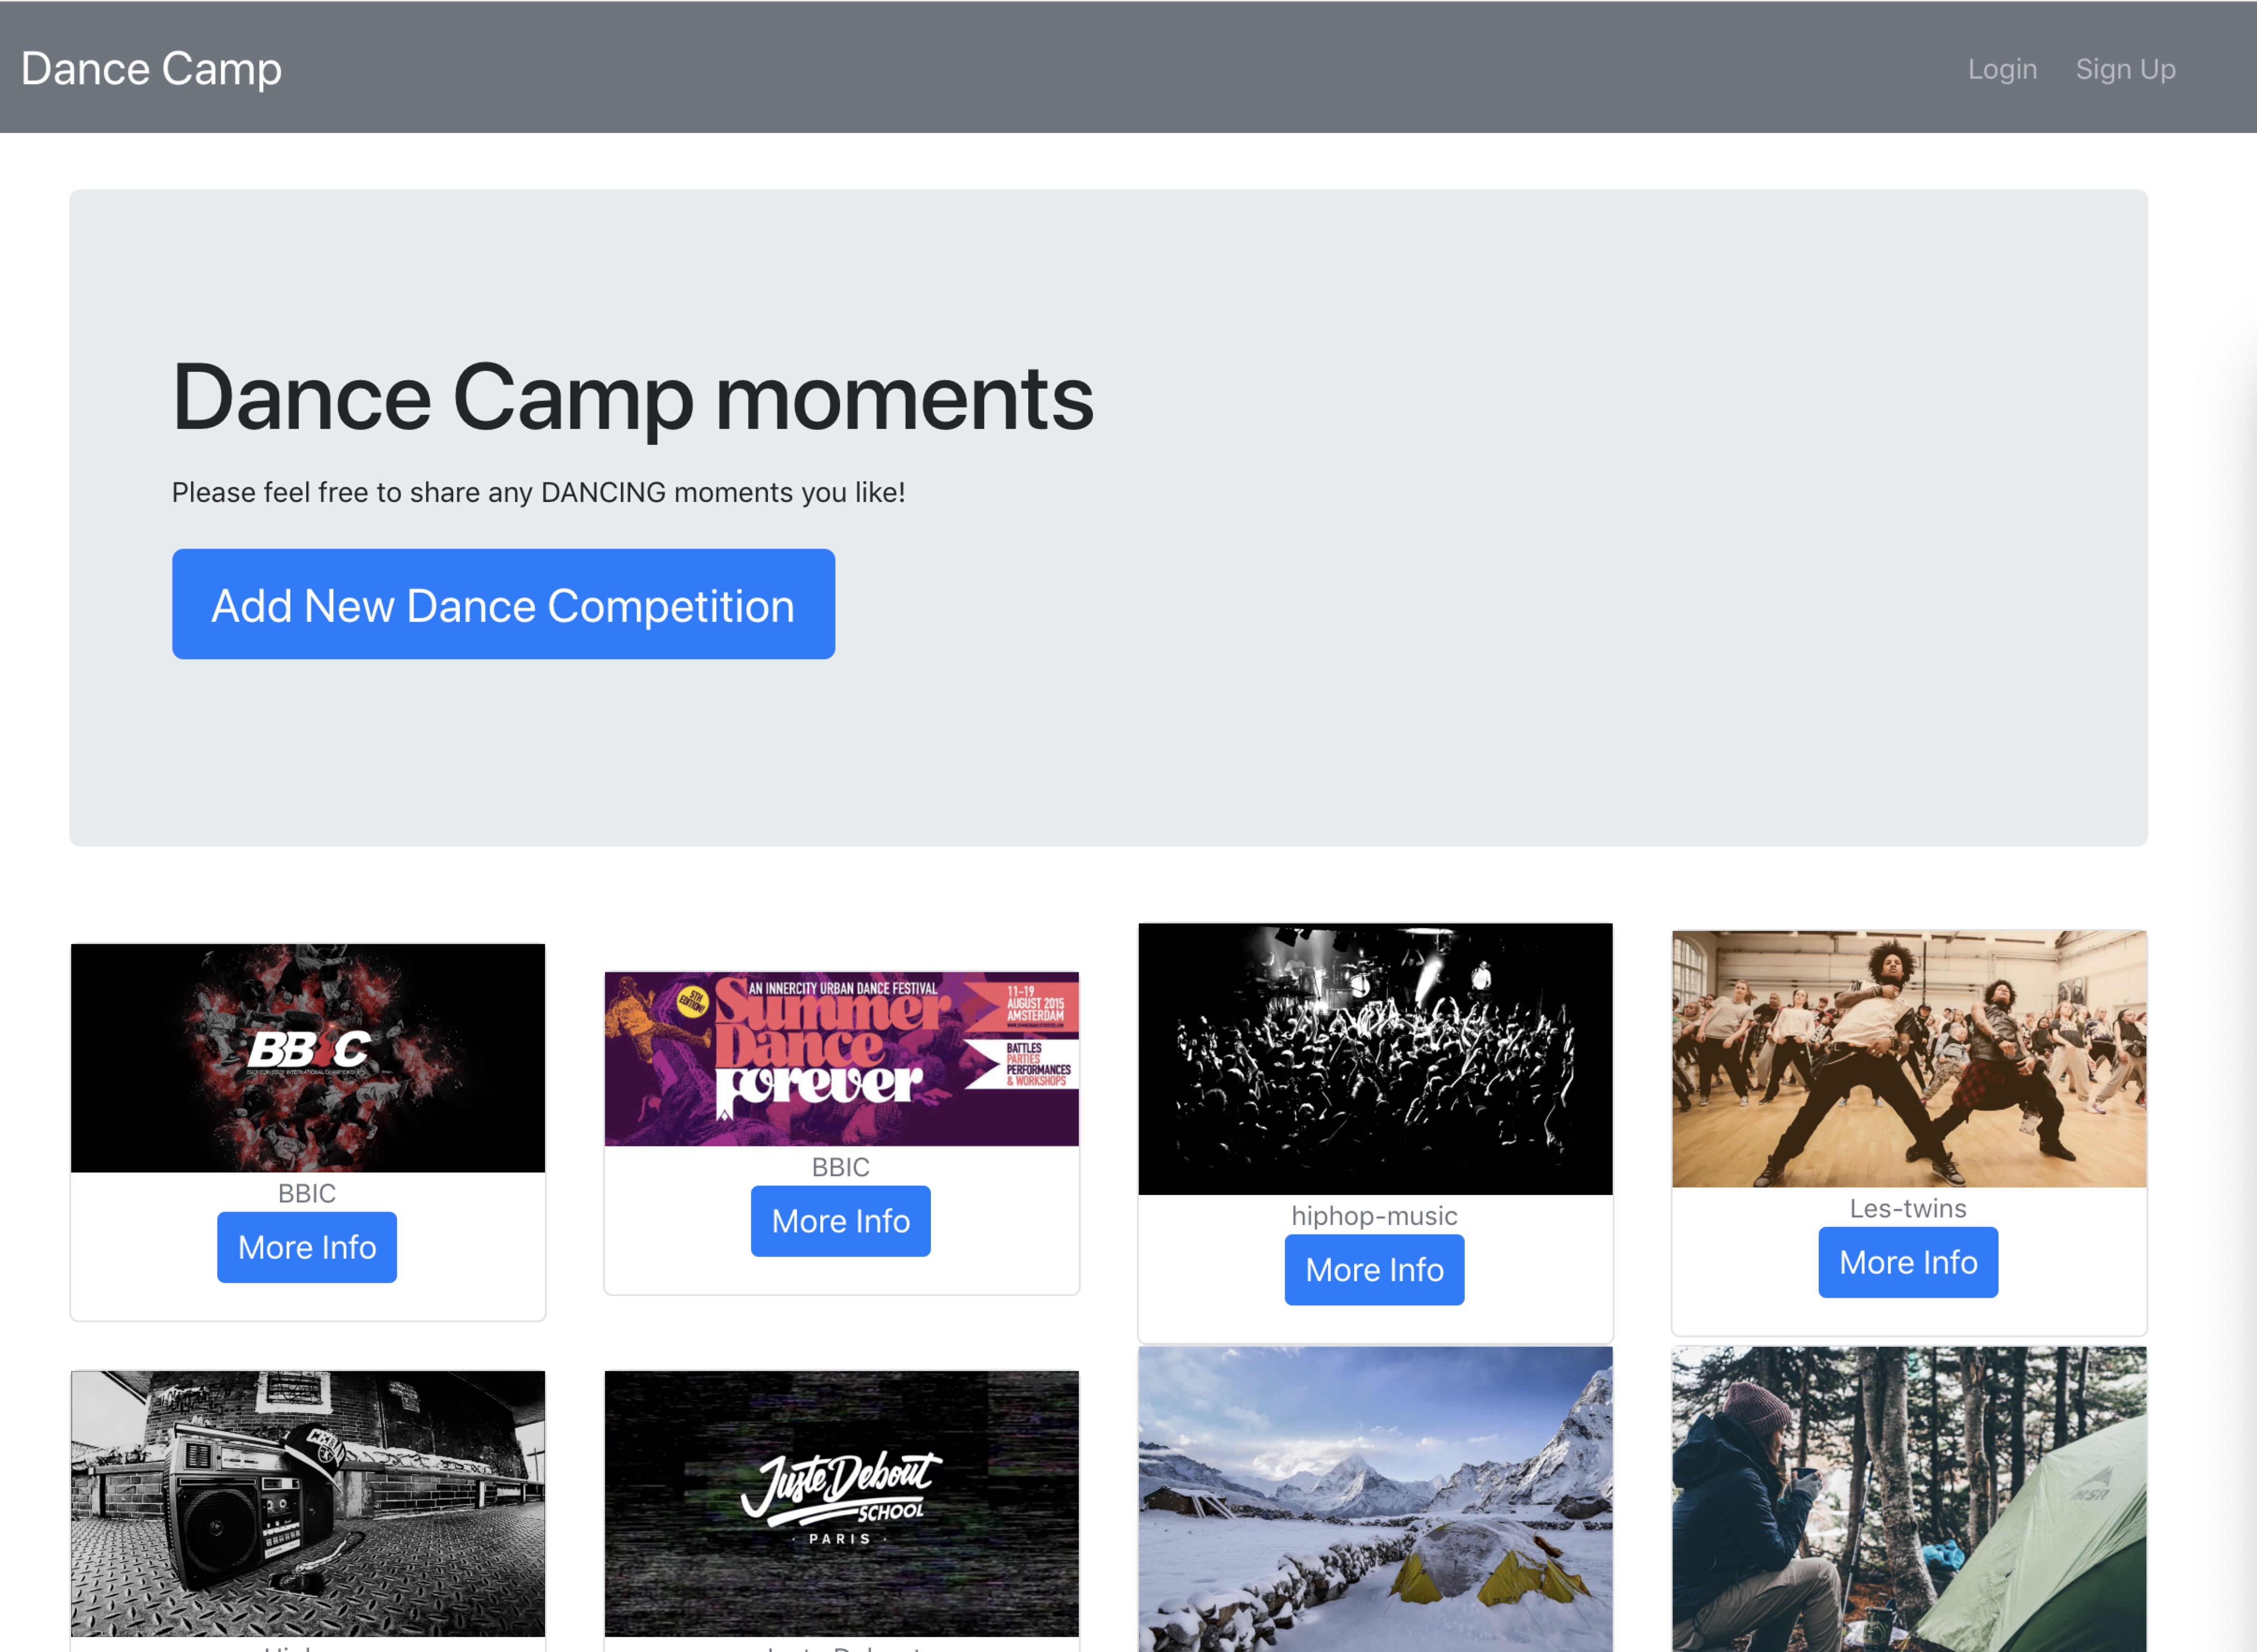Click the sharing invitation text line
This screenshot has height=1652, width=2257.
coord(538,491)
